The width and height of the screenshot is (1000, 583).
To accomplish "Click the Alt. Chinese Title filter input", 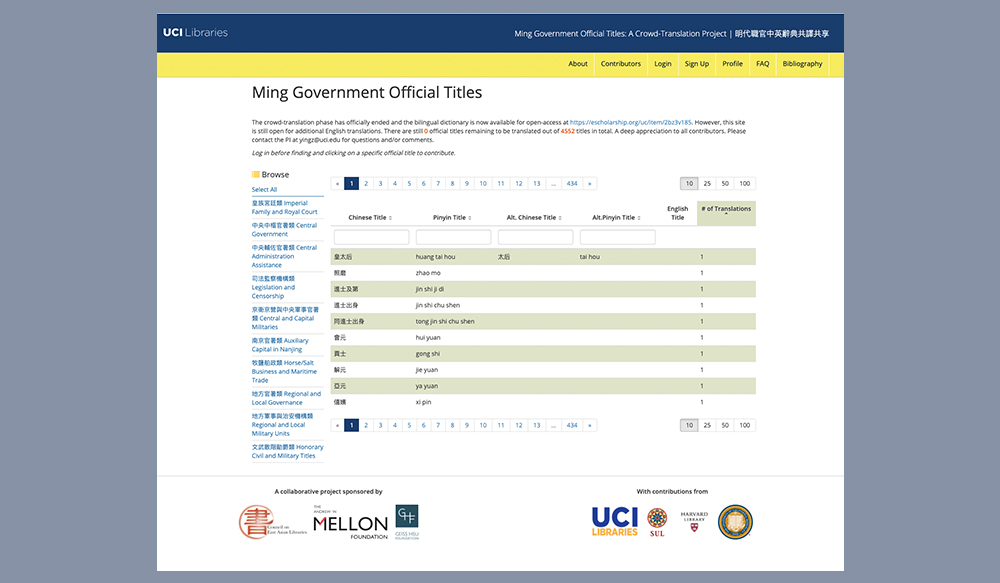I will pyautogui.click(x=535, y=237).
